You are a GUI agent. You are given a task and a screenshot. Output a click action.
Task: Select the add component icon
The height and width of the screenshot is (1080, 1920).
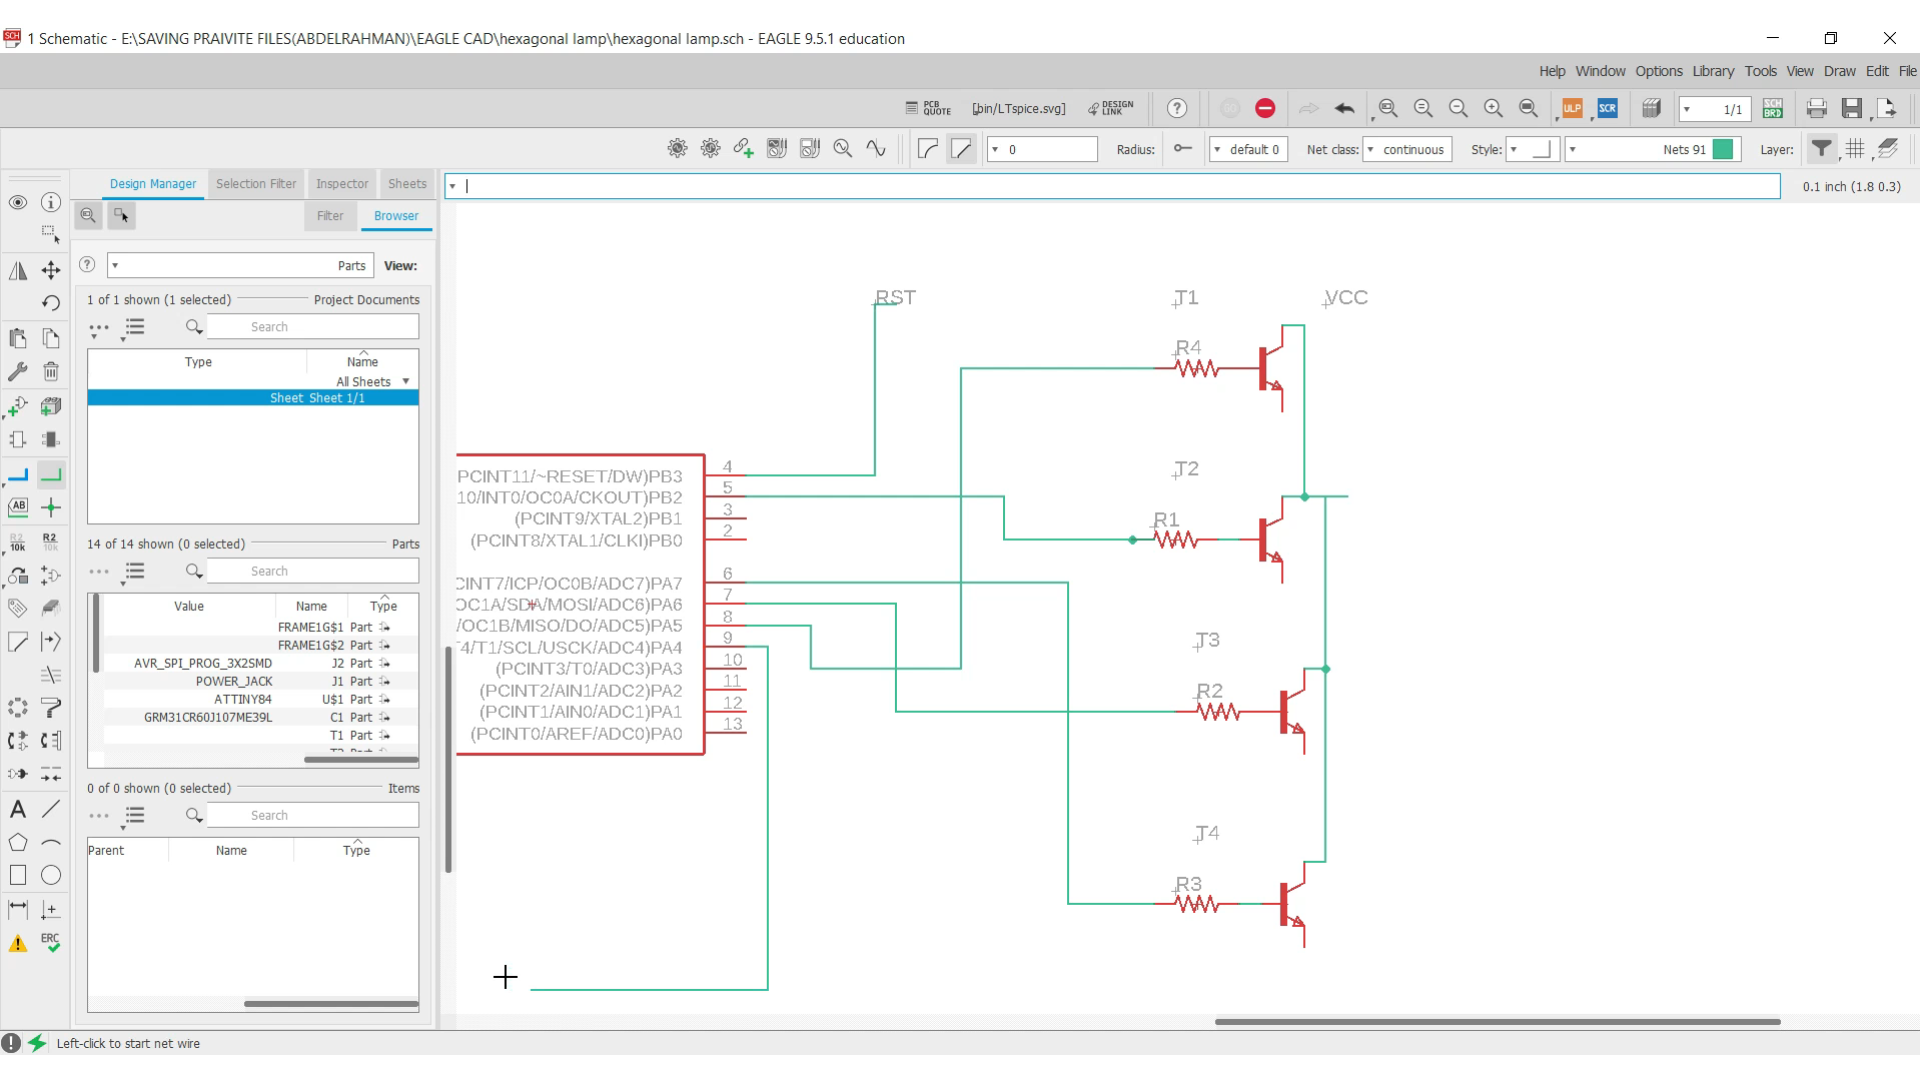click(18, 406)
